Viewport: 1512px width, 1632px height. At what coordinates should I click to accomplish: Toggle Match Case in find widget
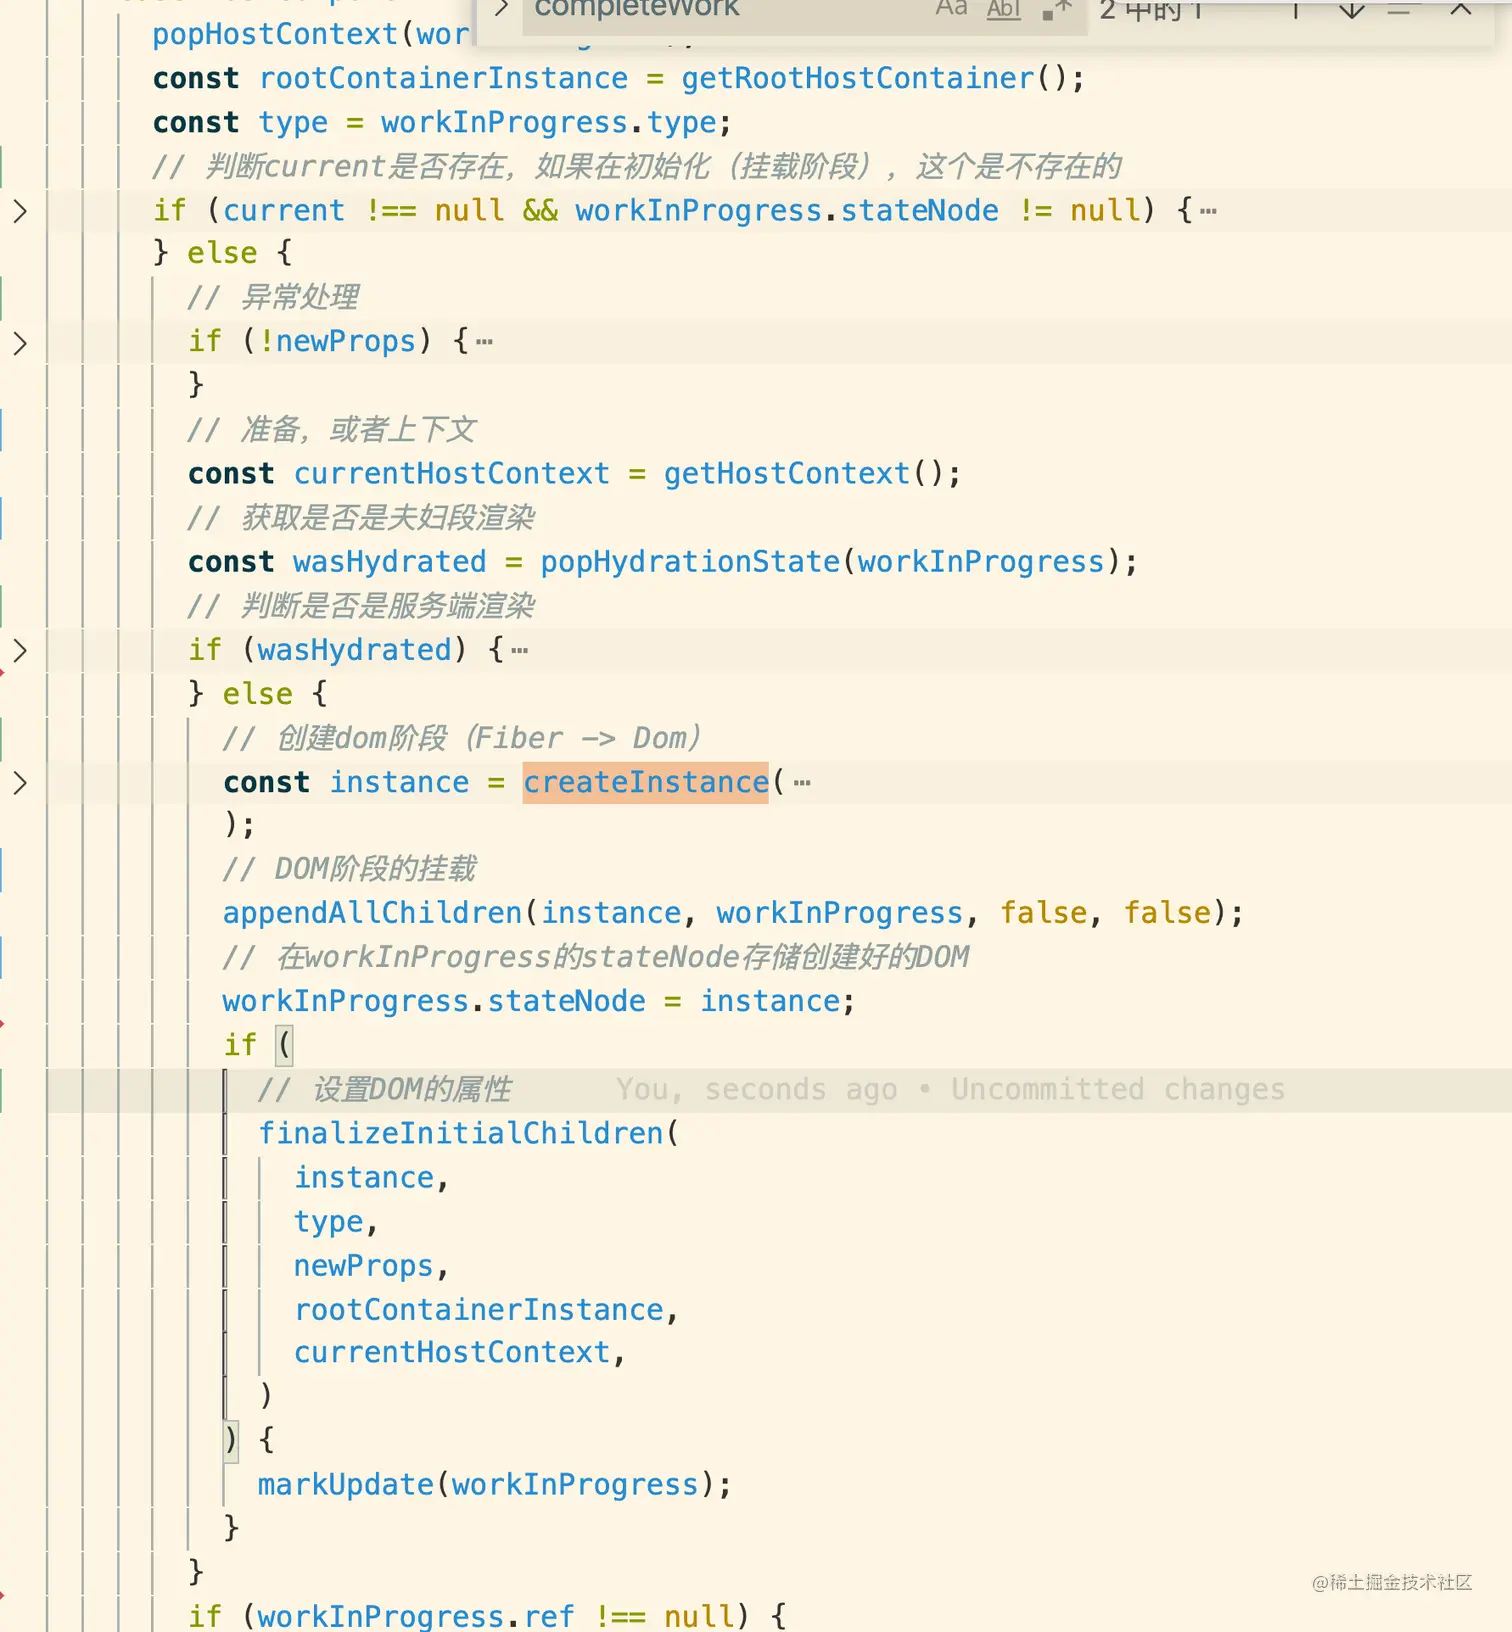pos(951,9)
